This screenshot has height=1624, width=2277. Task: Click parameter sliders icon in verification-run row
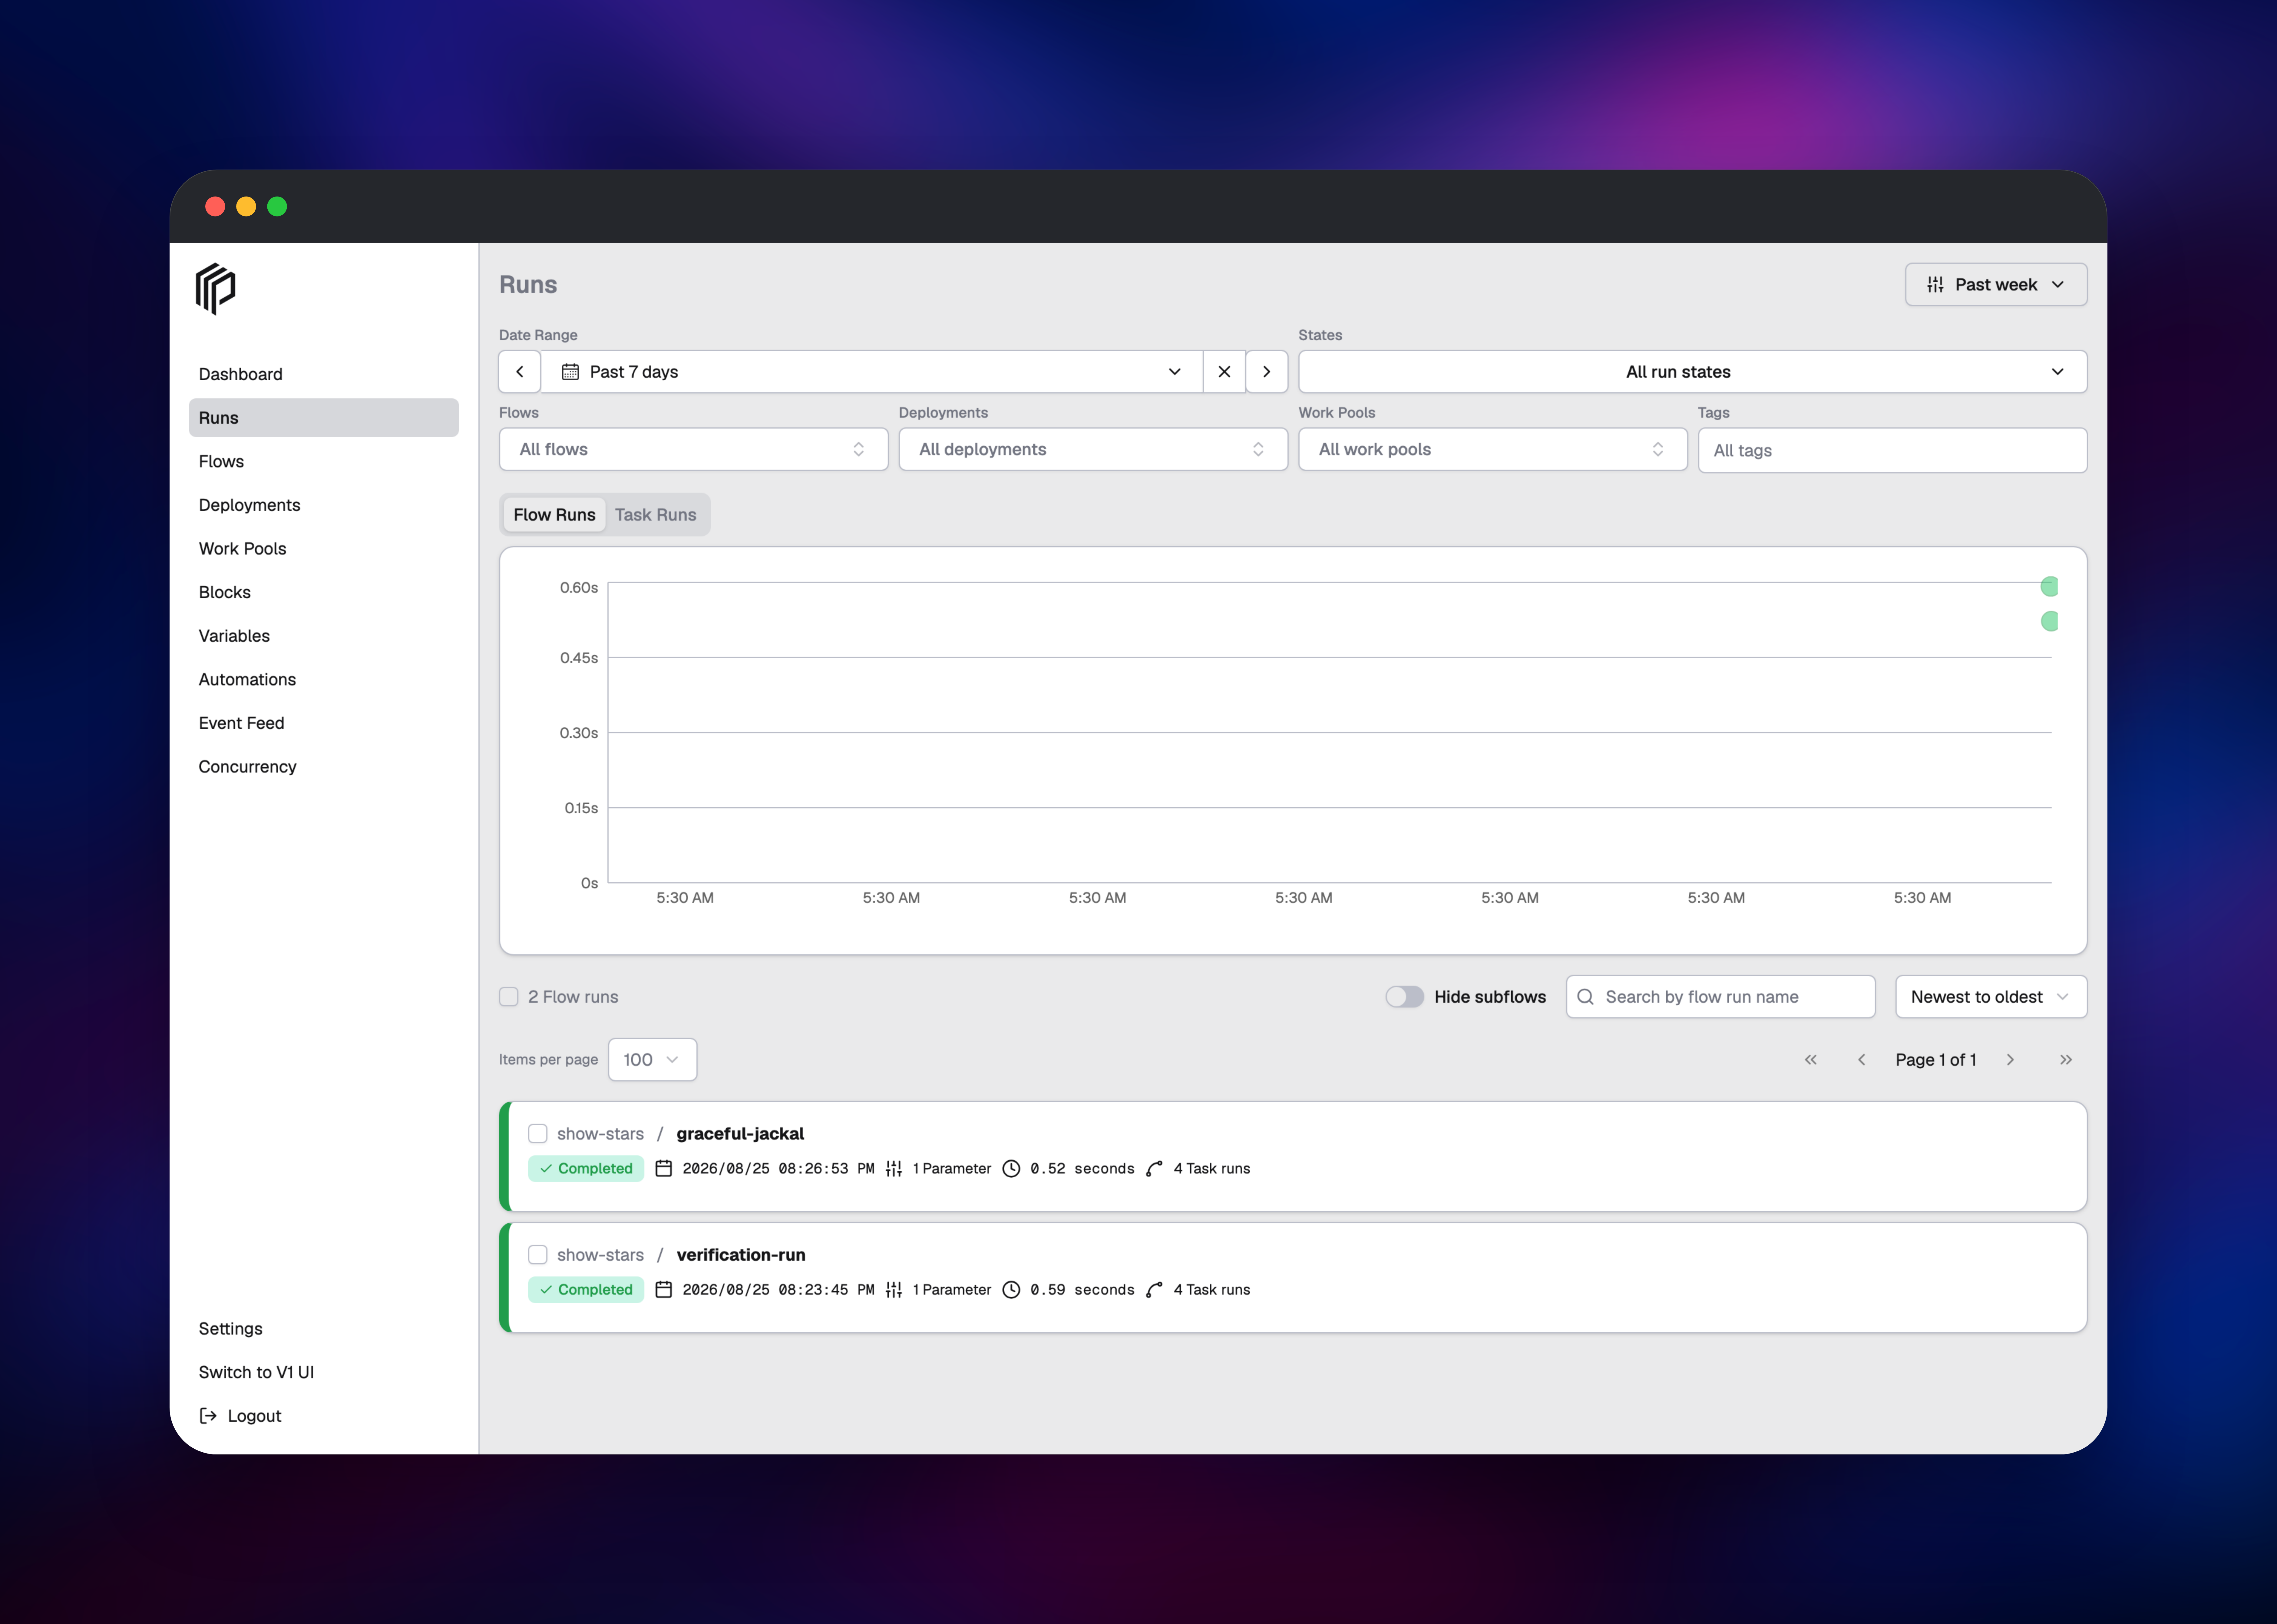(x=894, y=1290)
